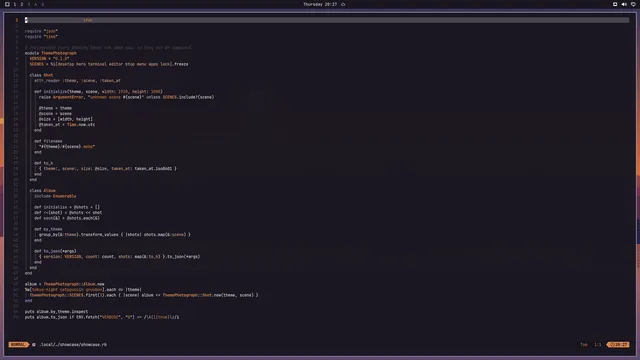Image resolution: width=640 pixels, height=360 pixels.
Task: Click the class Shot line
Action: [41, 75]
